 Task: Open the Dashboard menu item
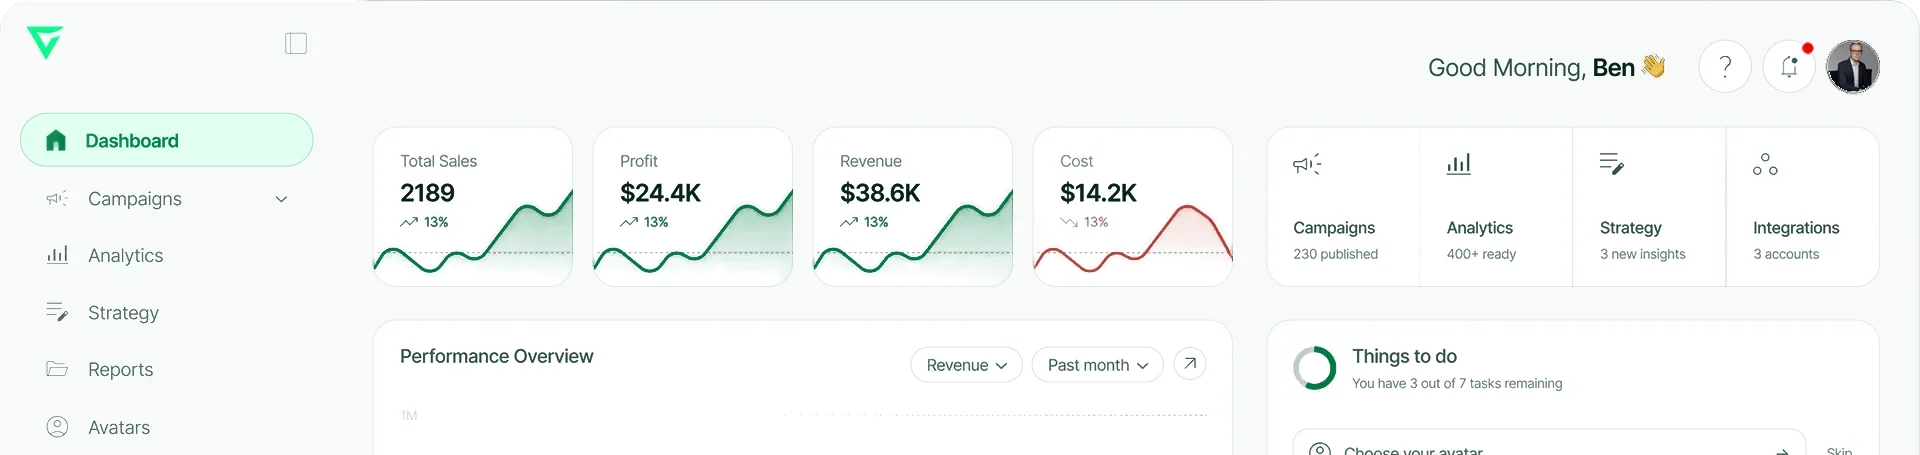pos(166,140)
